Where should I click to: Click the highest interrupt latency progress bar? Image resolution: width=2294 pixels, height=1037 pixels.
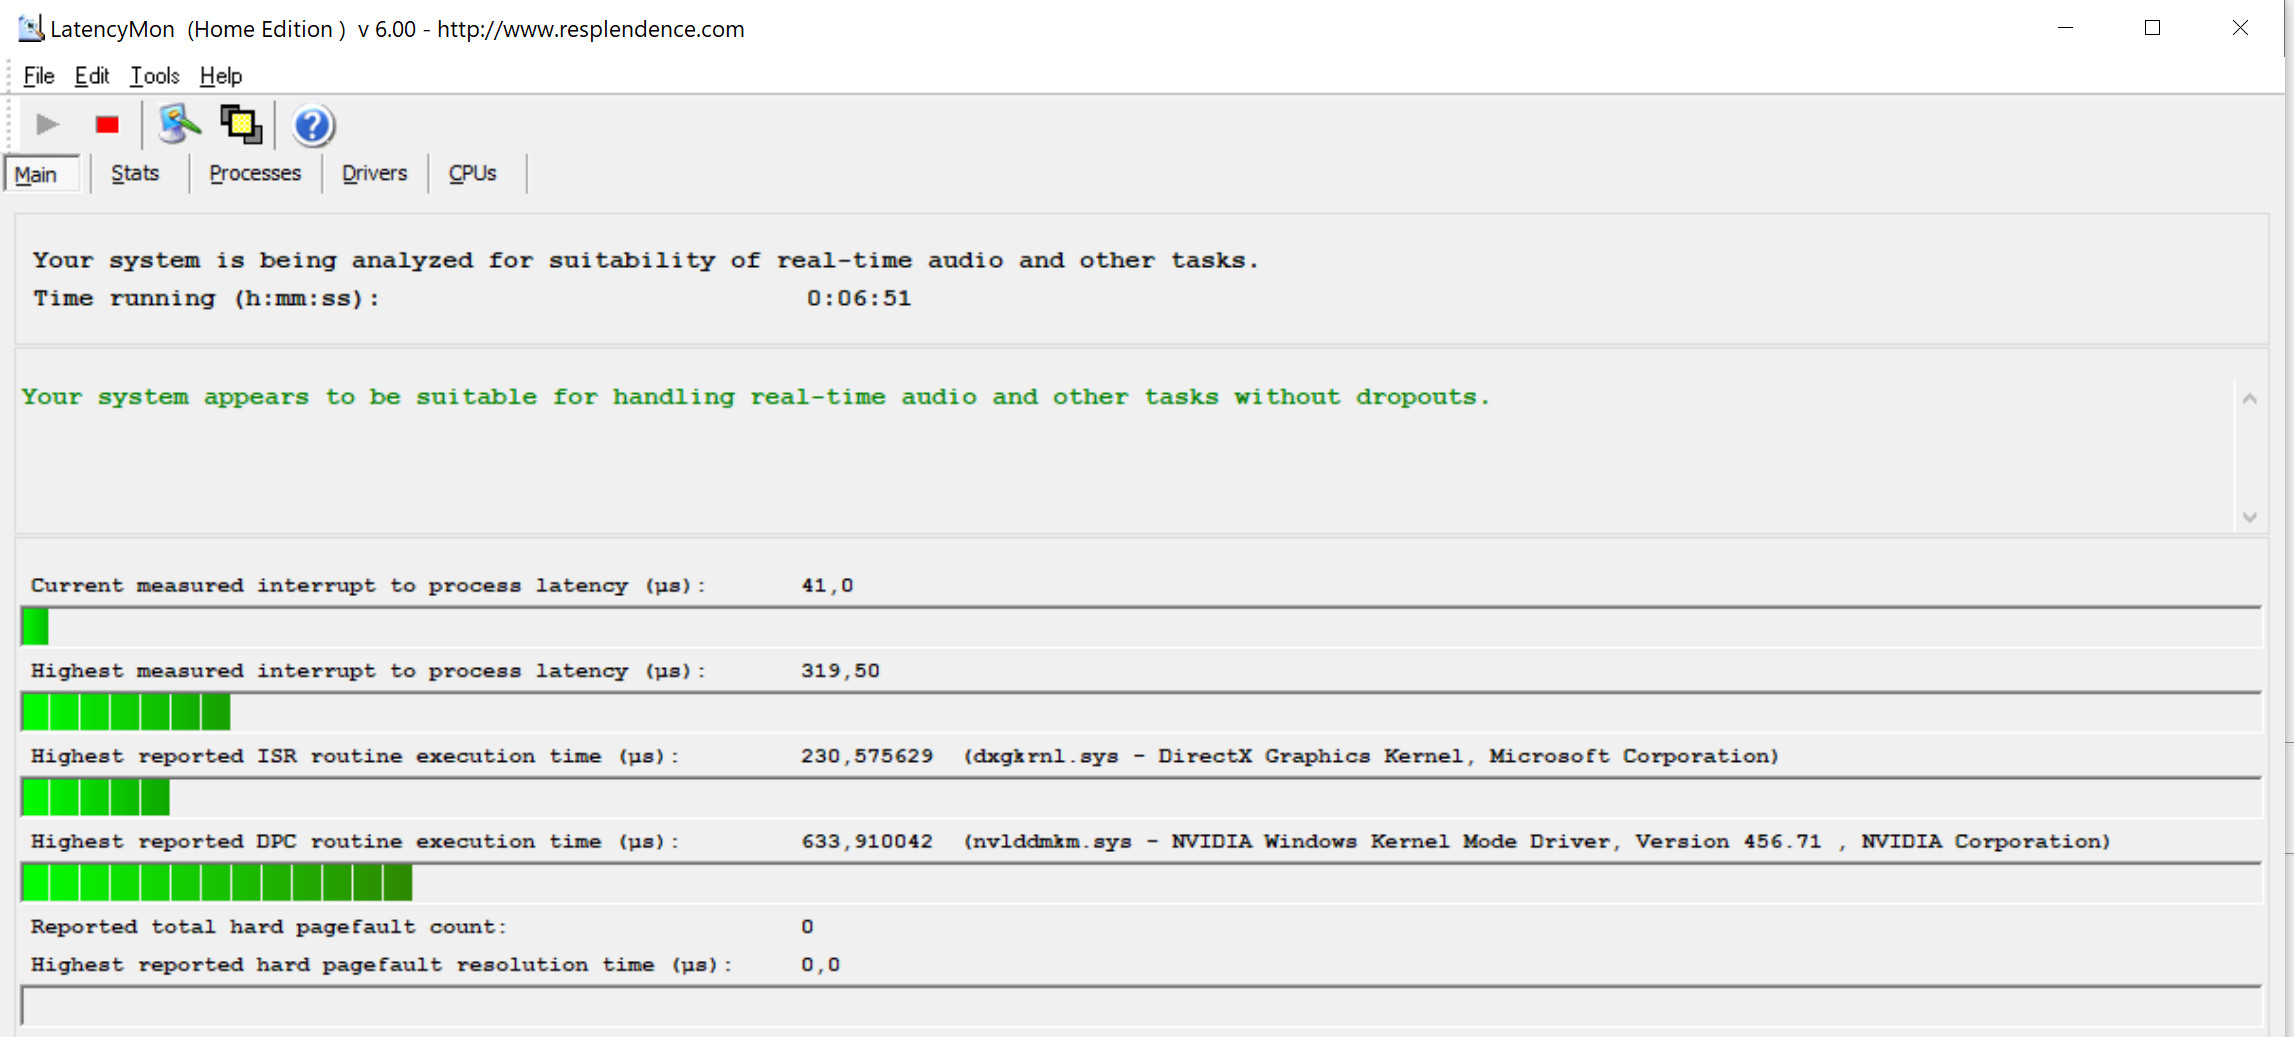click(1141, 712)
